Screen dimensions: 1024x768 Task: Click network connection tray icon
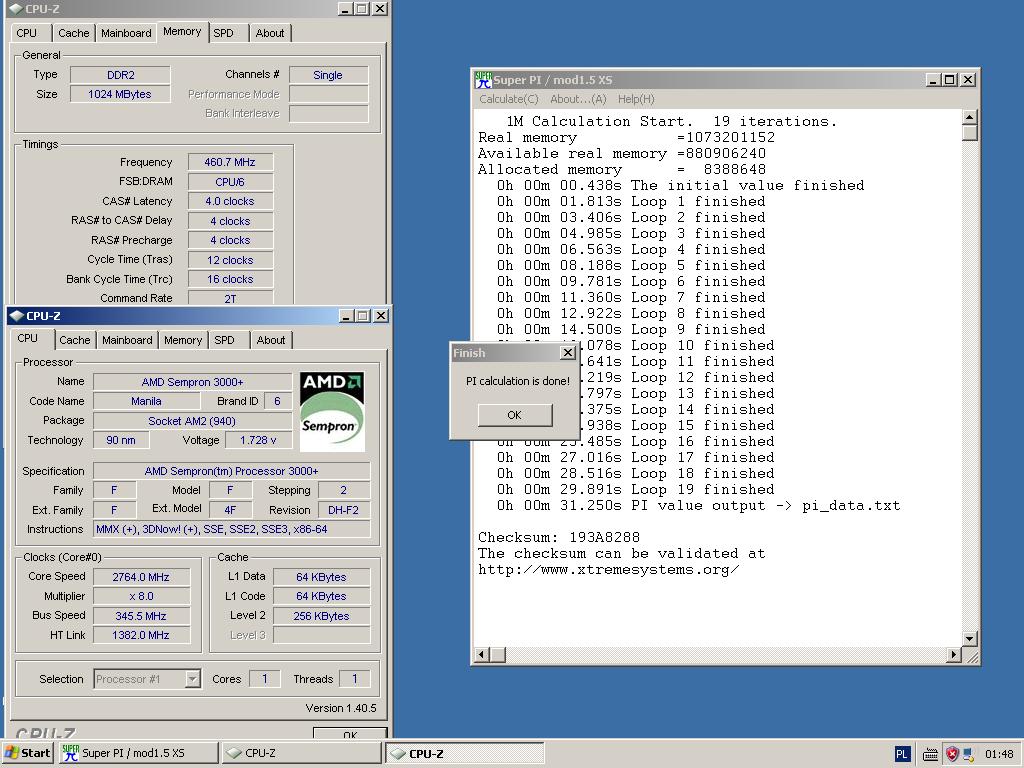tap(968, 754)
